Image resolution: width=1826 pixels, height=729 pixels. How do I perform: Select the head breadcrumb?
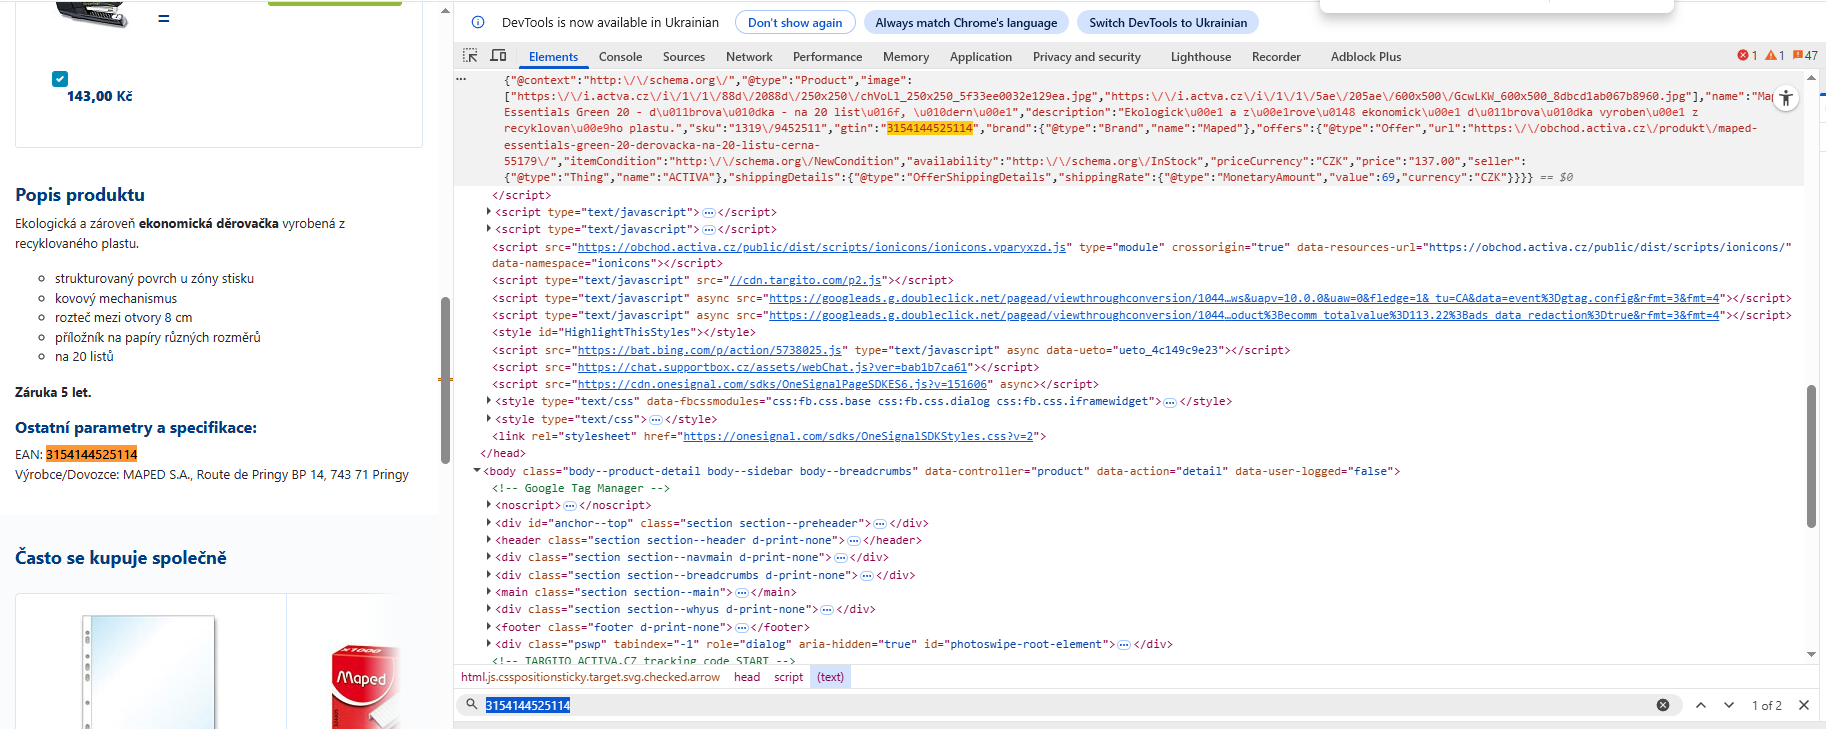click(747, 677)
